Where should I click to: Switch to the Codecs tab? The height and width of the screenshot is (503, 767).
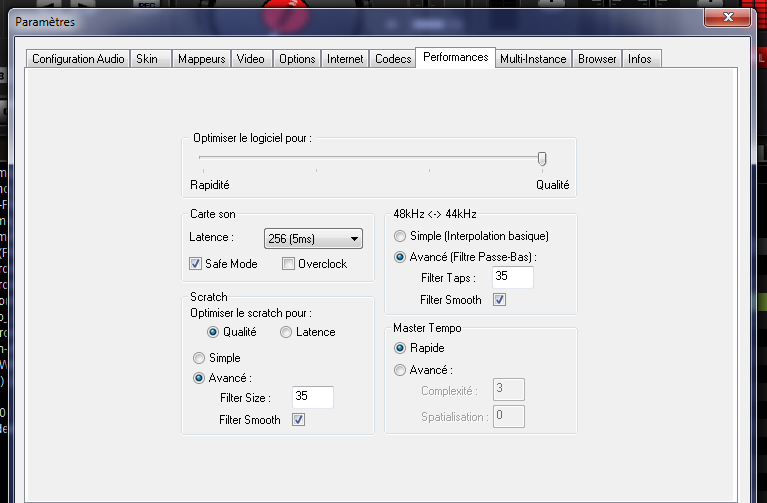coord(393,59)
